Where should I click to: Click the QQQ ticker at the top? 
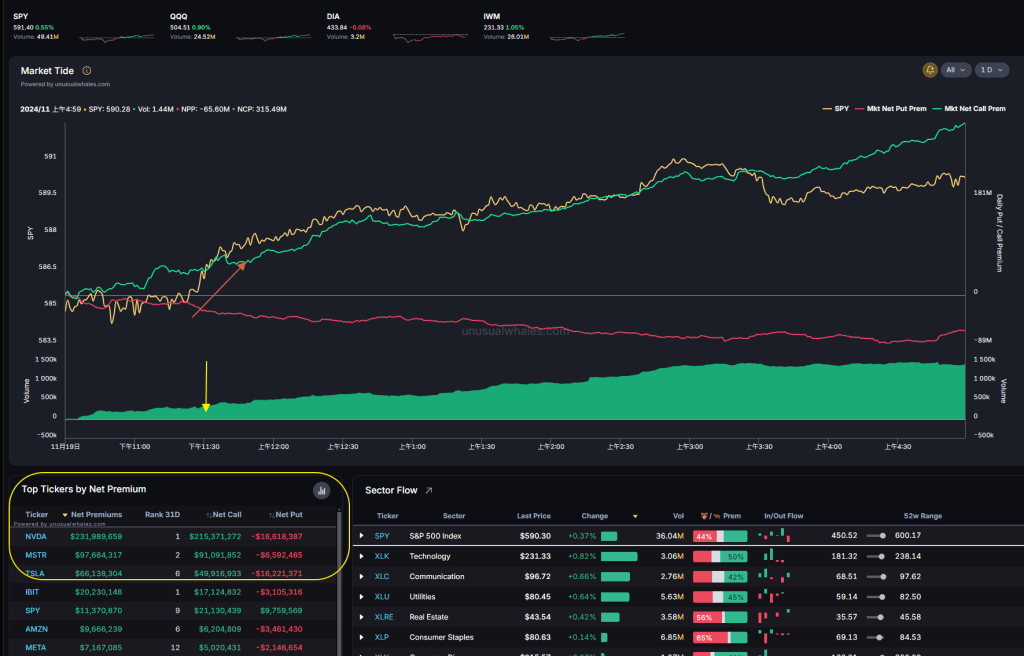click(x=178, y=17)
